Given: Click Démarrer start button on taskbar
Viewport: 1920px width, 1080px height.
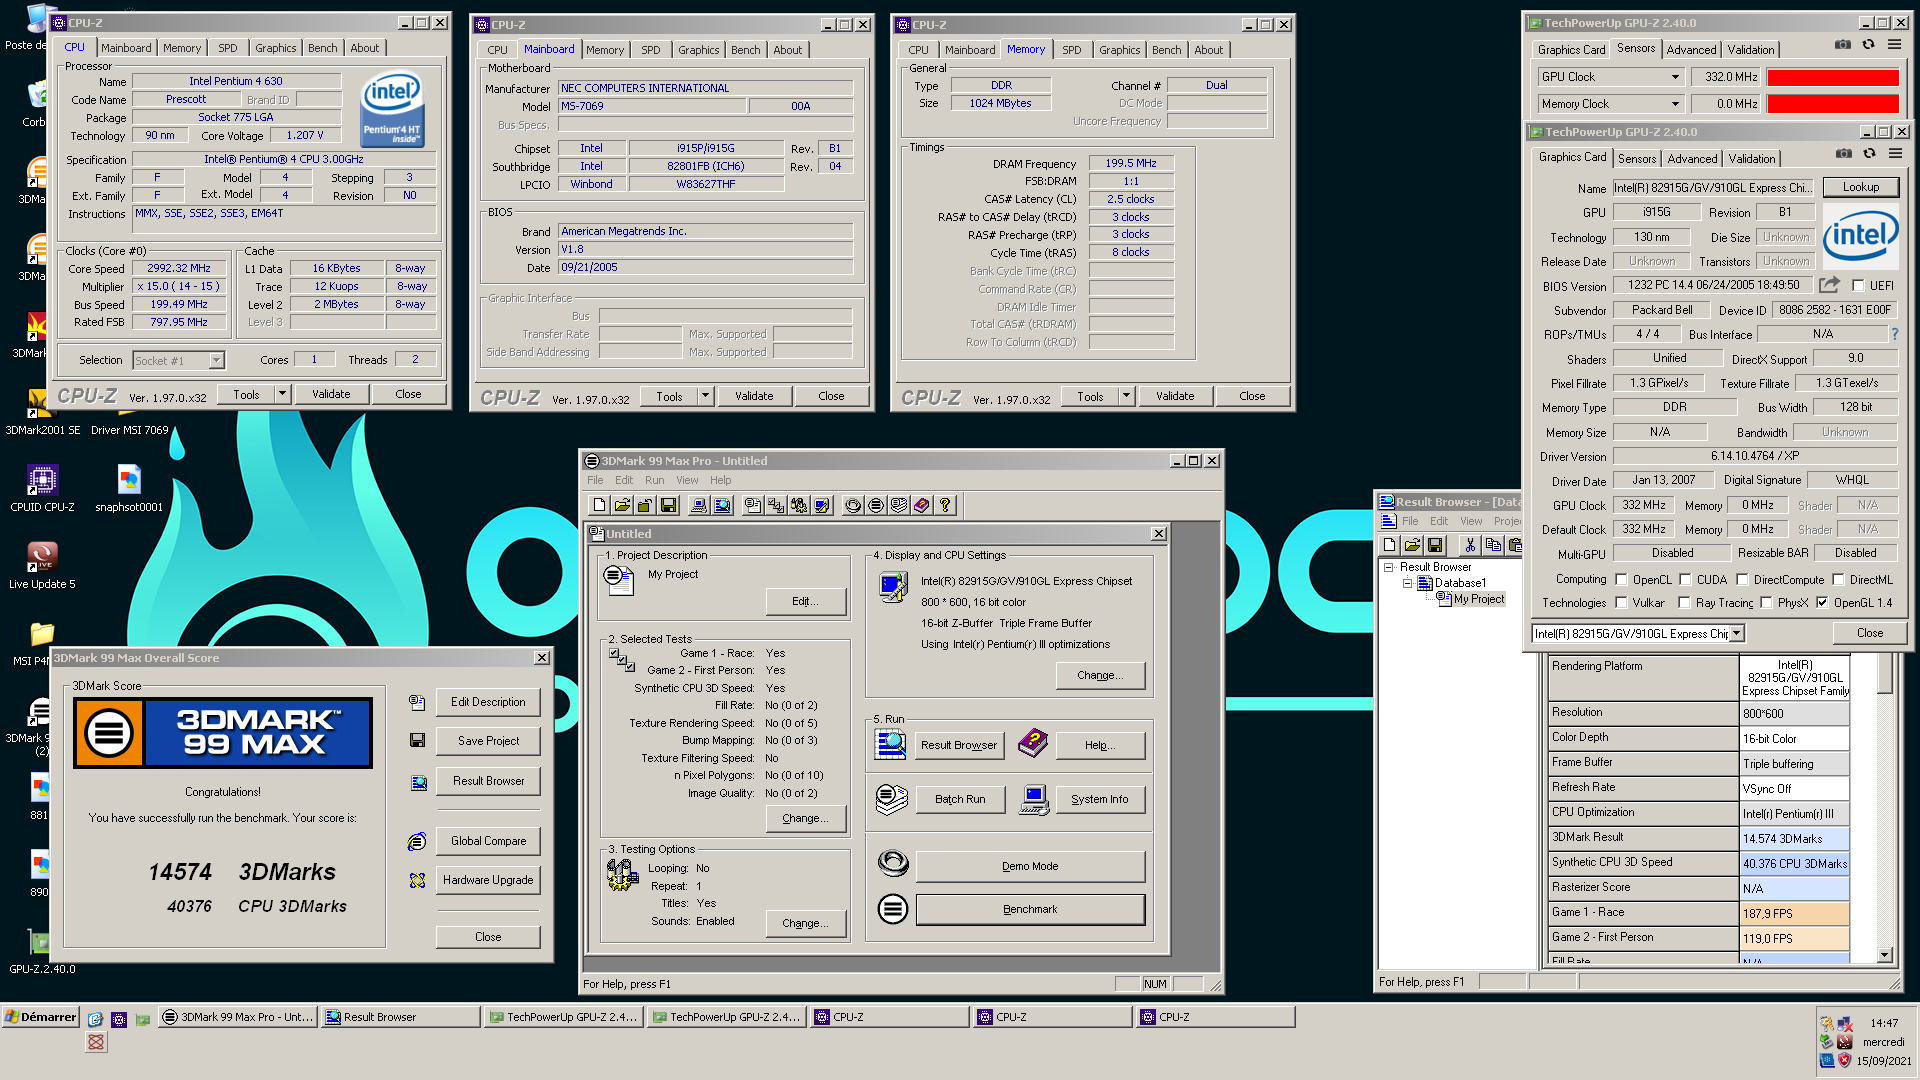Looking at the screenshot, I should coord(41,1017).
